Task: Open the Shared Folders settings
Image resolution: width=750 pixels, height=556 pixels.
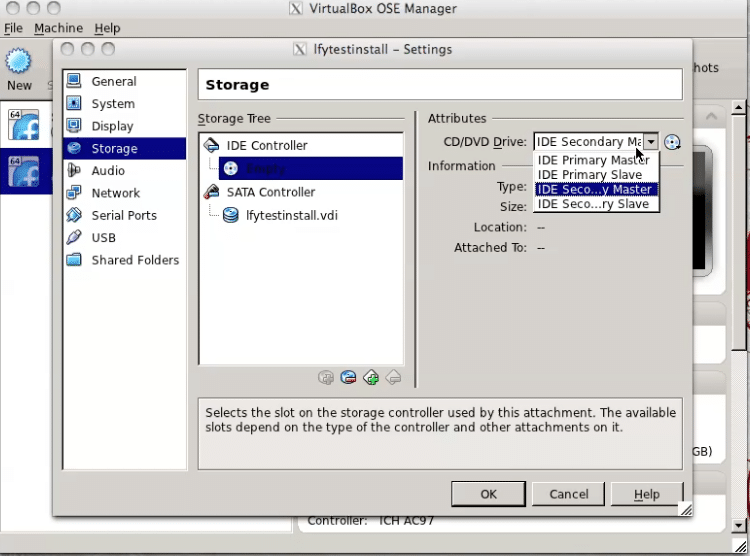Action: click(x=134, y=260)
